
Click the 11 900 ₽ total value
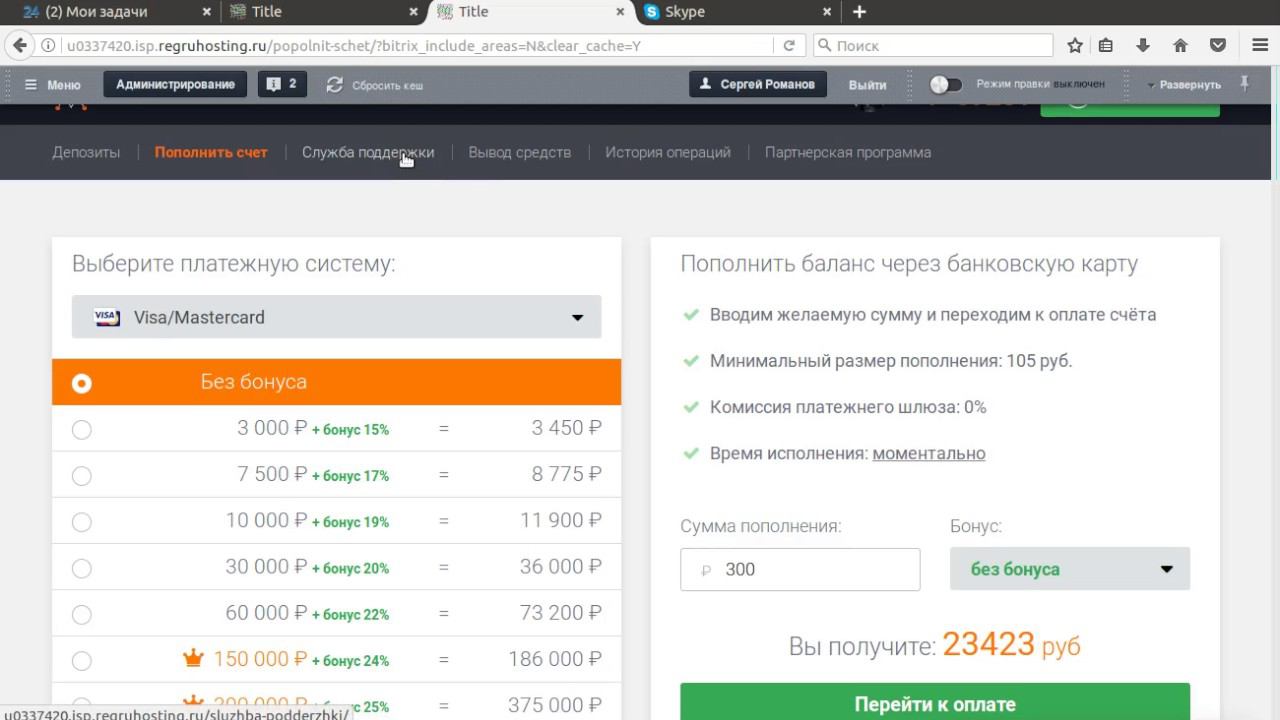[561, 520]
